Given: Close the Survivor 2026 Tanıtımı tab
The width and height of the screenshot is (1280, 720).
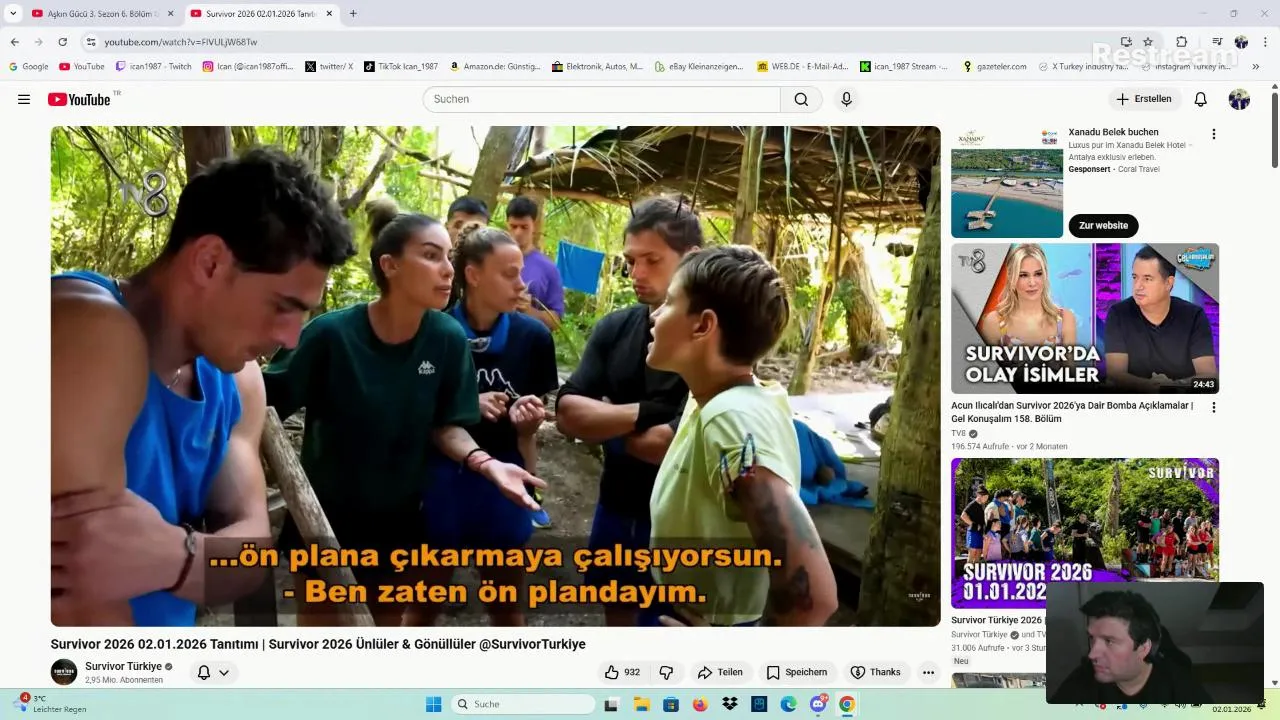Looking at the screenshot, I should [x=328, y=14].
